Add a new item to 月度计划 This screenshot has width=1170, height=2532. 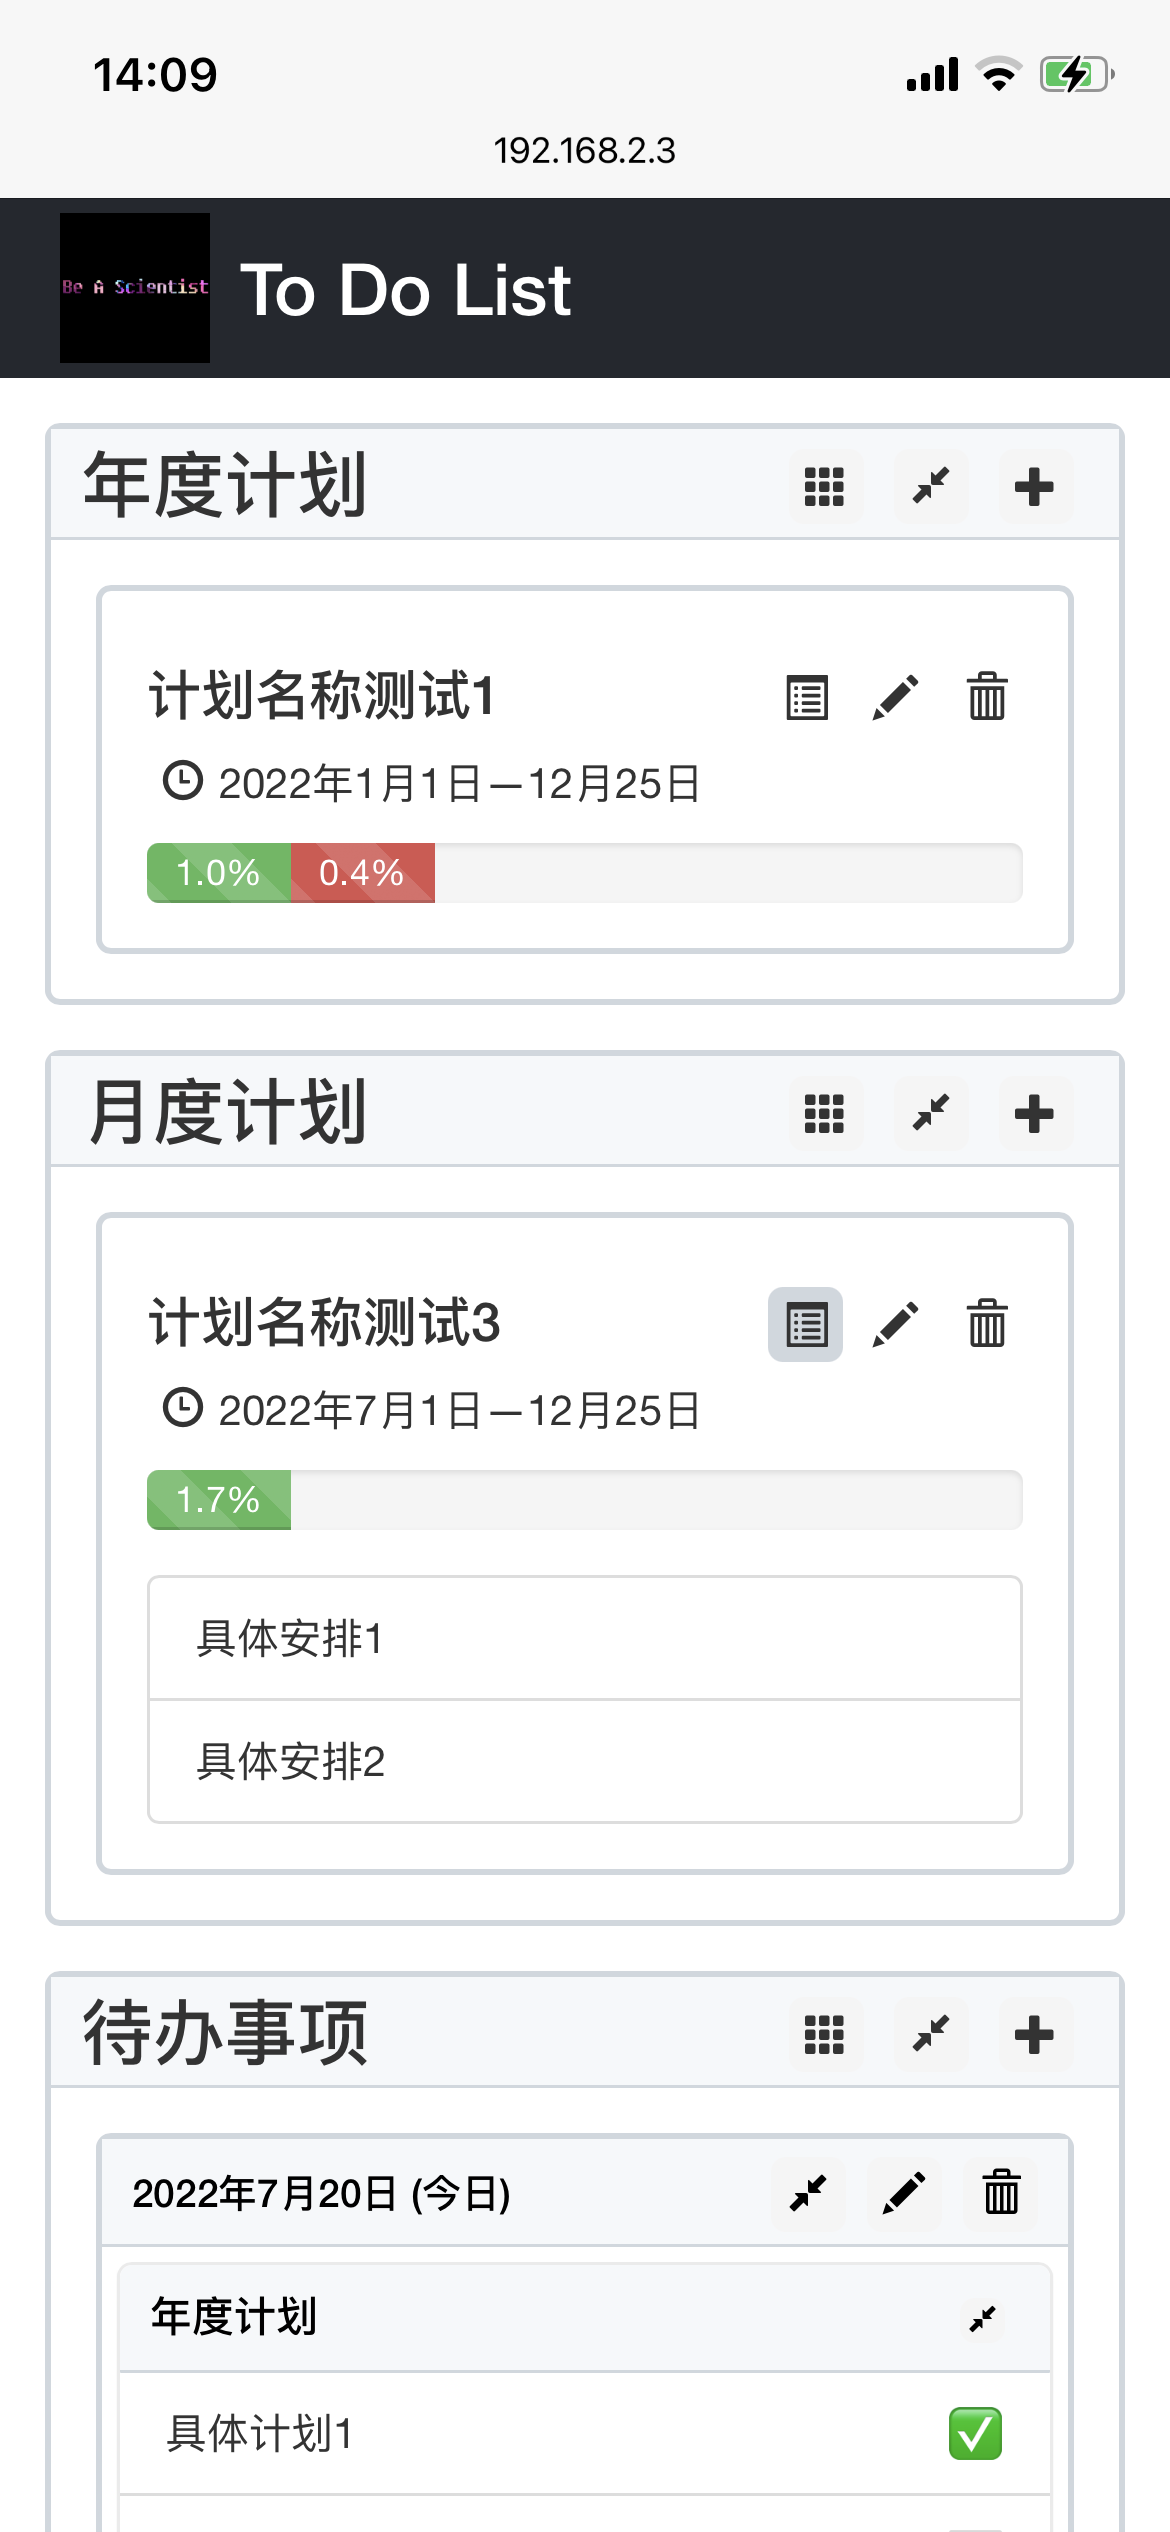point(1034,1113)
